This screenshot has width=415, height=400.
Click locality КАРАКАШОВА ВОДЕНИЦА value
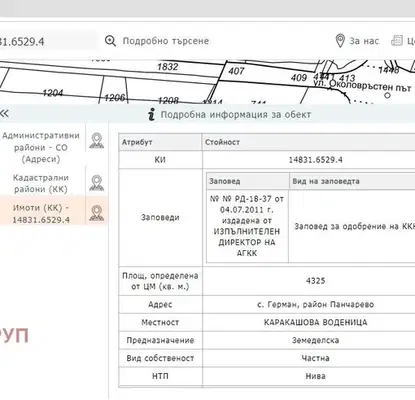[x=315, y=323]
